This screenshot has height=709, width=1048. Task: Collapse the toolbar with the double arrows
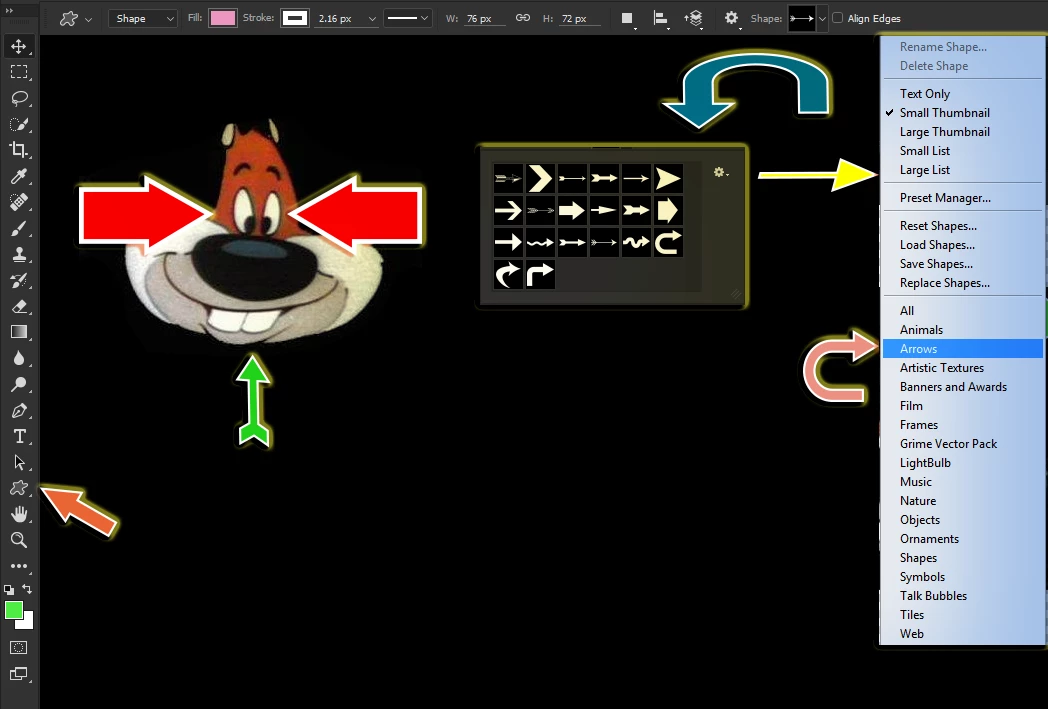[9, 11]
